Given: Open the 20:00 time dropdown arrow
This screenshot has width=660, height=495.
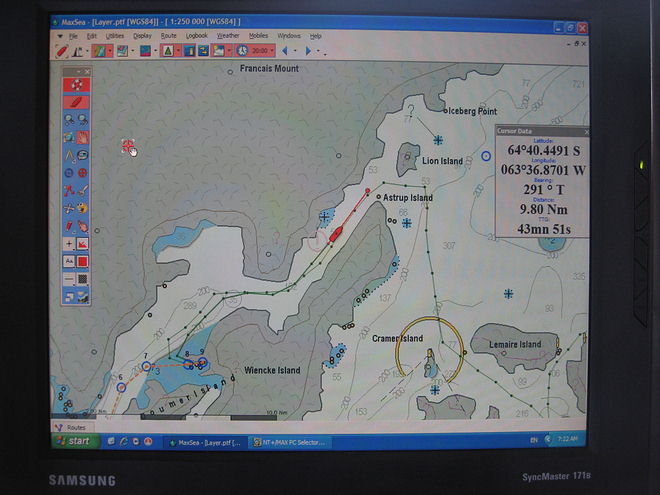Looking at the screenshot, I should [272, 51].
